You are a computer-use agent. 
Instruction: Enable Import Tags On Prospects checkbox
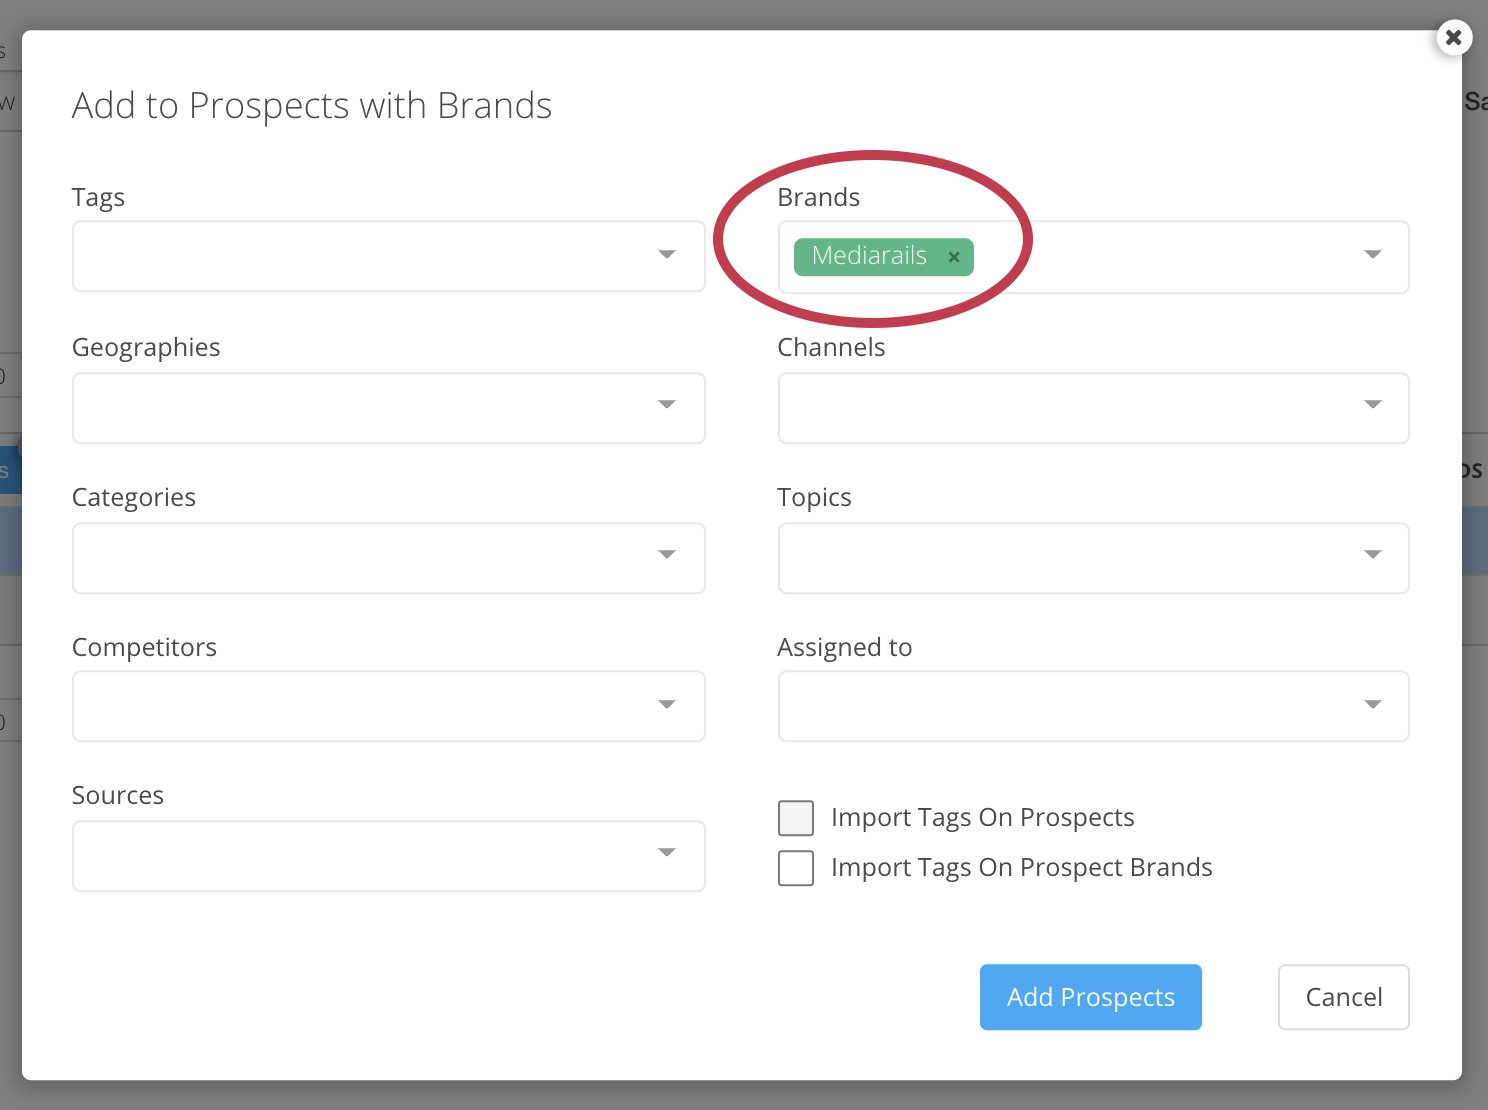[x=796, y=818]
